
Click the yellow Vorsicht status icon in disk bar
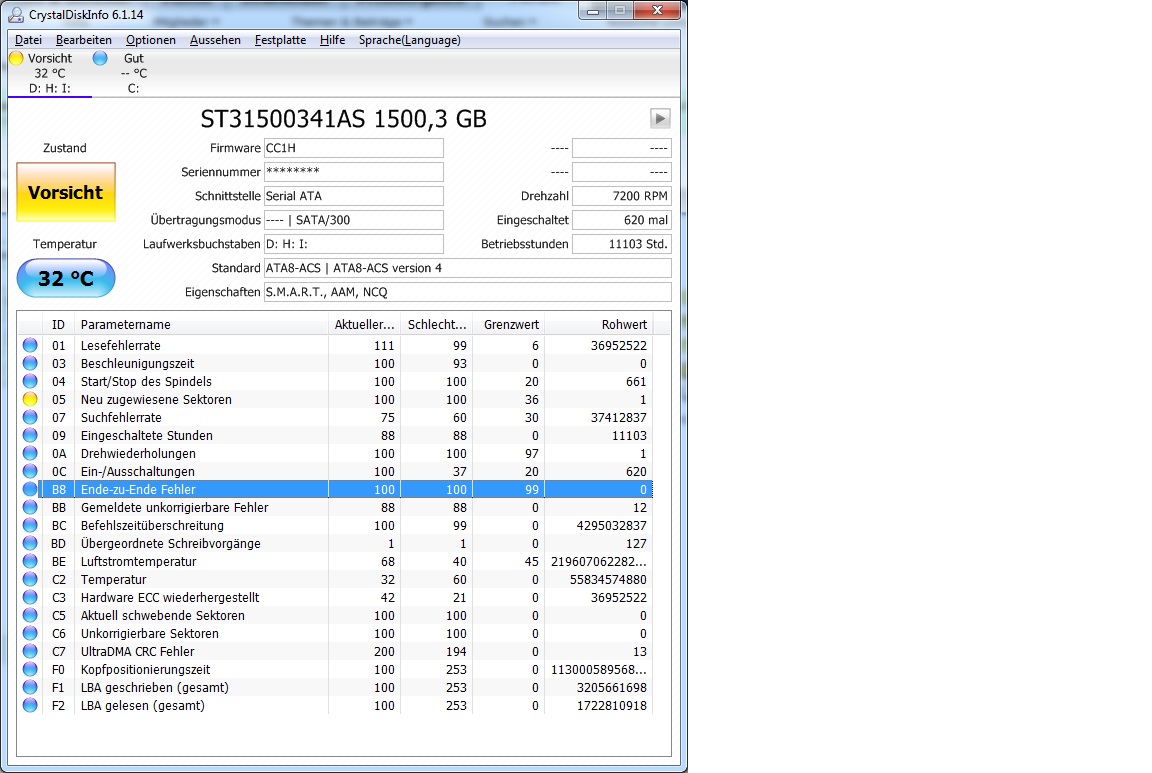16,58
